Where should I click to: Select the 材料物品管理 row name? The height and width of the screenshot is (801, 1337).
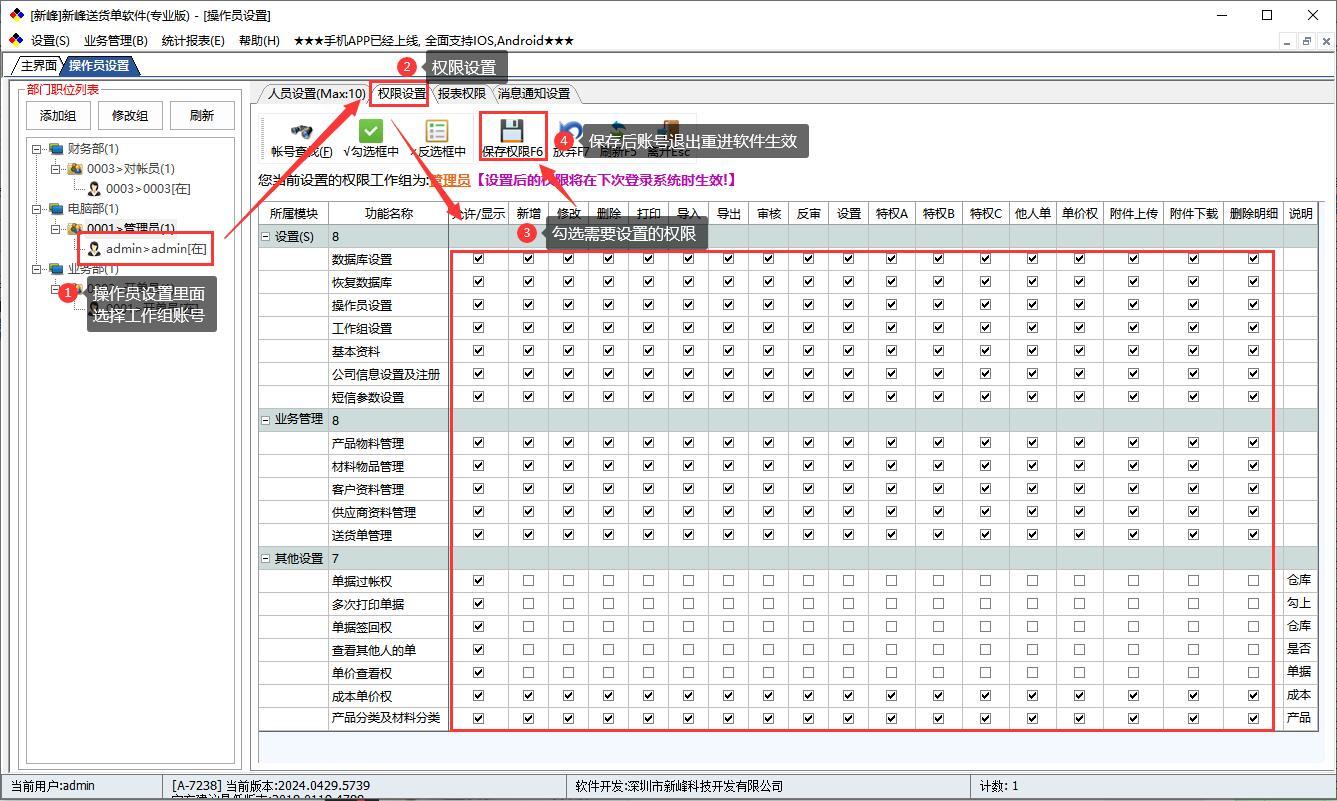[x=368, y=466]
